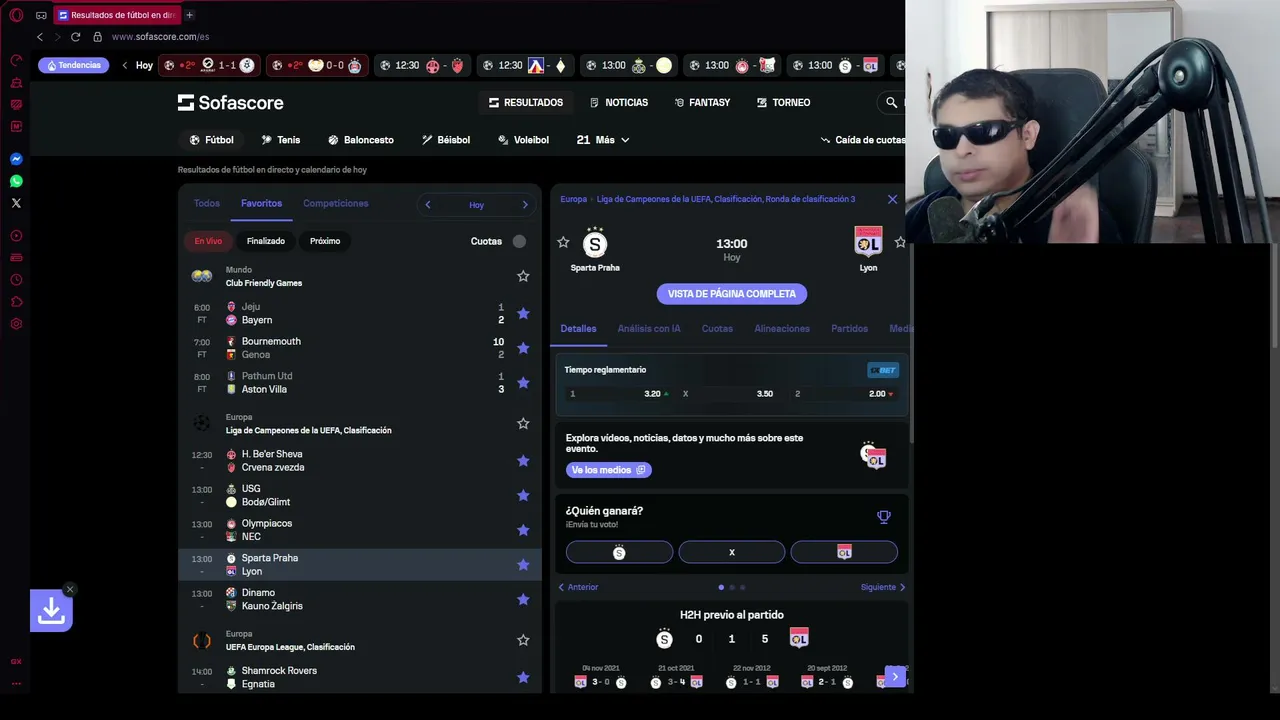This screenshot has width=1280, height=720.
Task: Unfavorite the Olympiacos vs NEC match
Action: (x=523, y=530)
